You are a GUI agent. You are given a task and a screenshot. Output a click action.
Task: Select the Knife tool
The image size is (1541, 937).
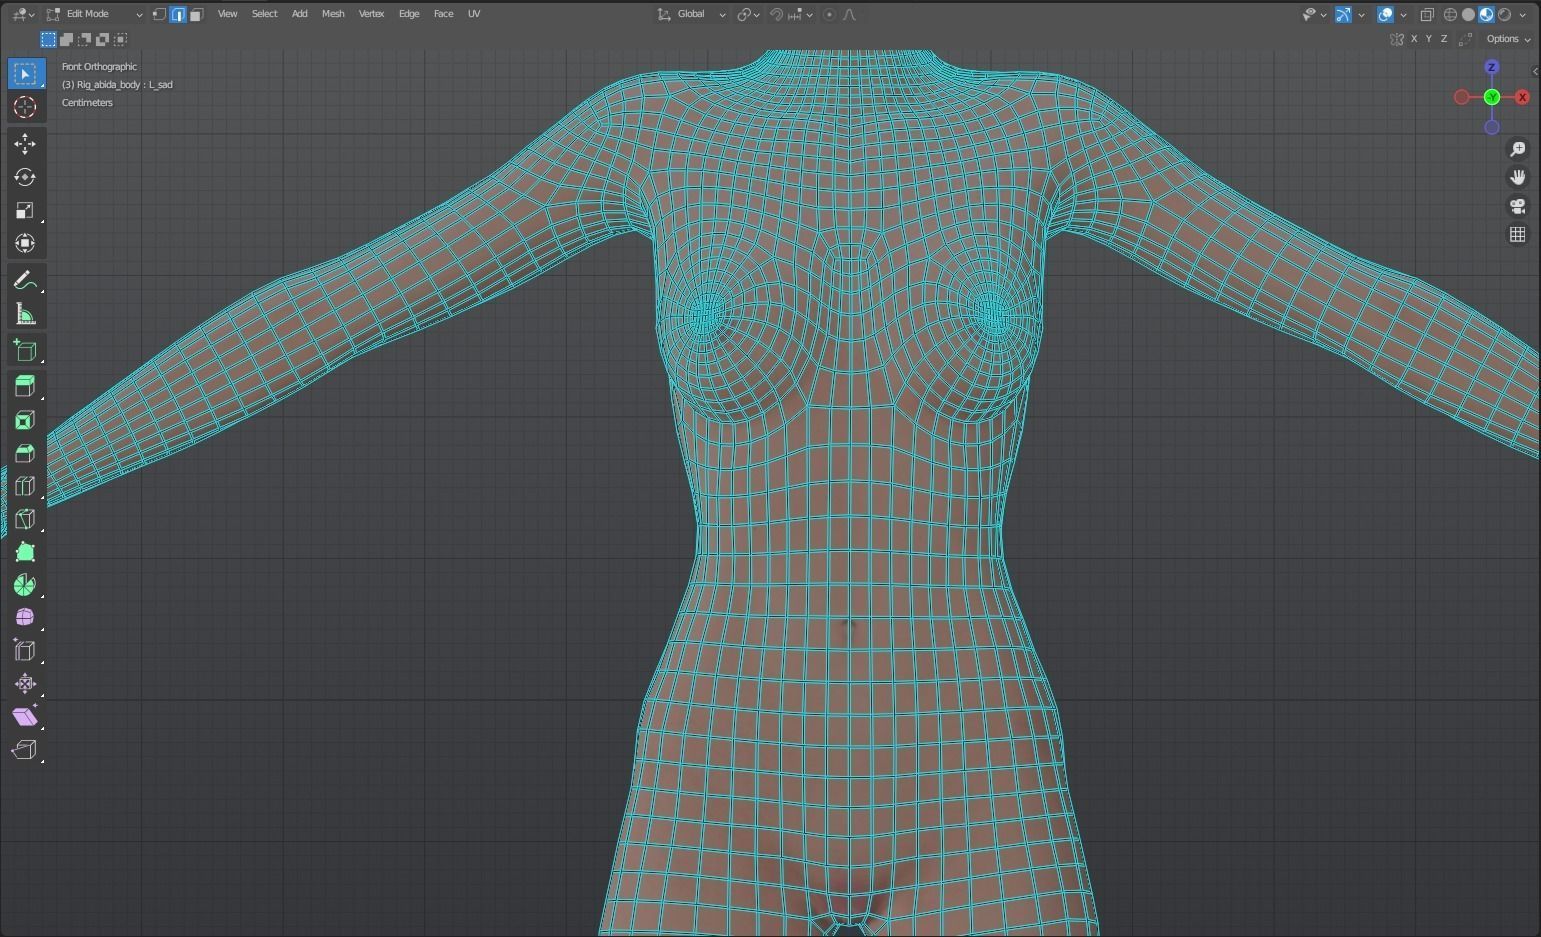point(25,519)
